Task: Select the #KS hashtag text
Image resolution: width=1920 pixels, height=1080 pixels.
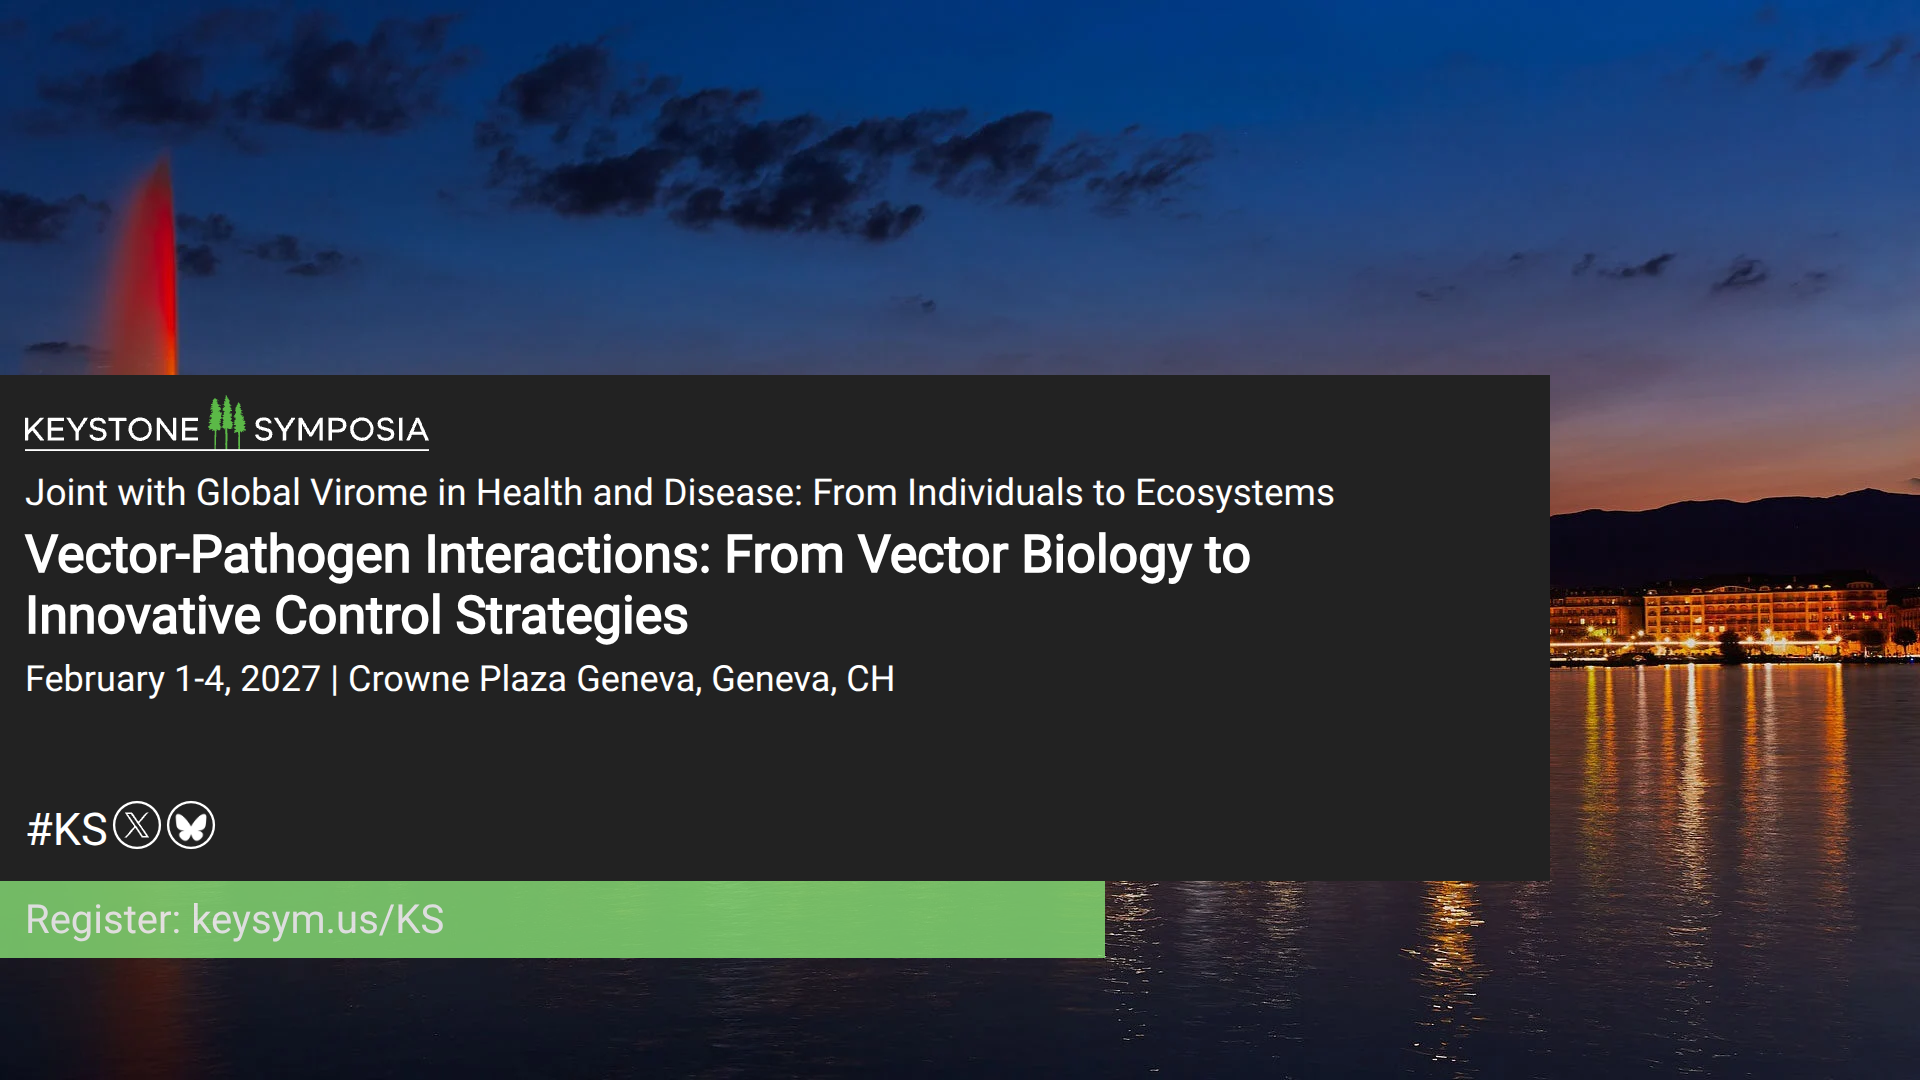Action: (66, 829)
